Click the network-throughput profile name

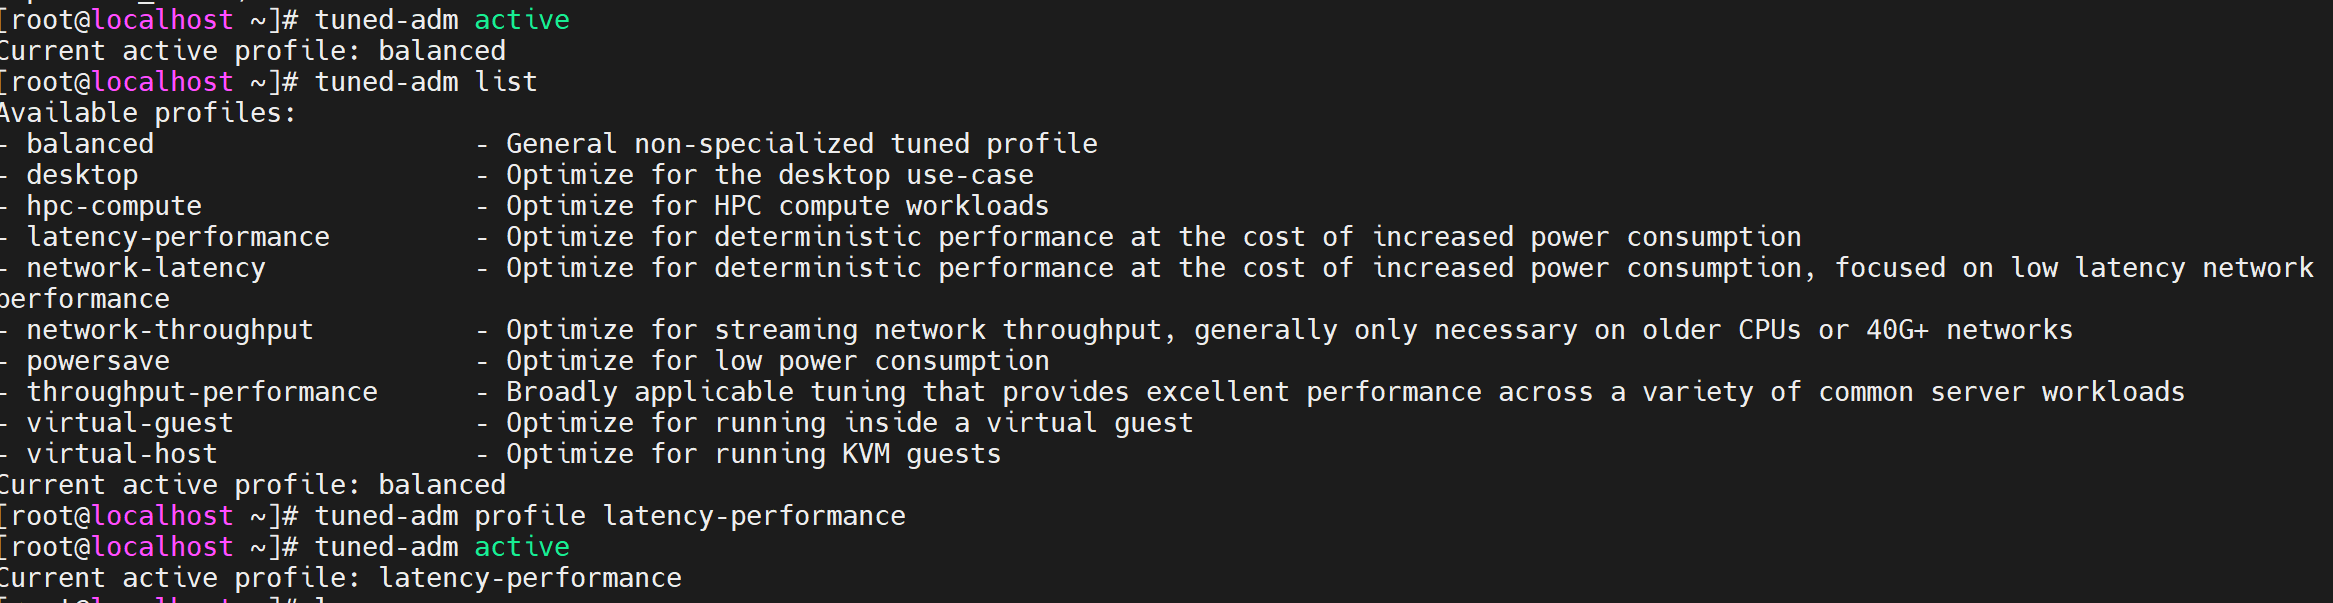tap(170, 330)
